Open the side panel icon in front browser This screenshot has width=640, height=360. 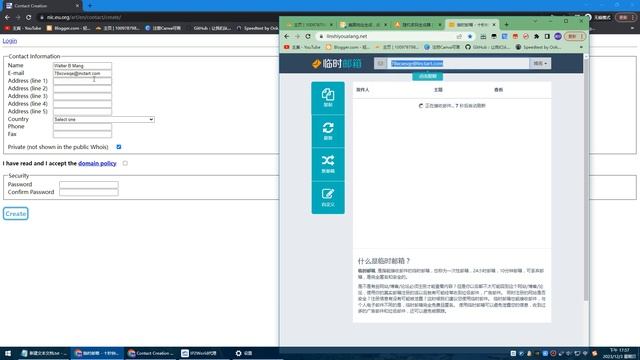(547, 36)
